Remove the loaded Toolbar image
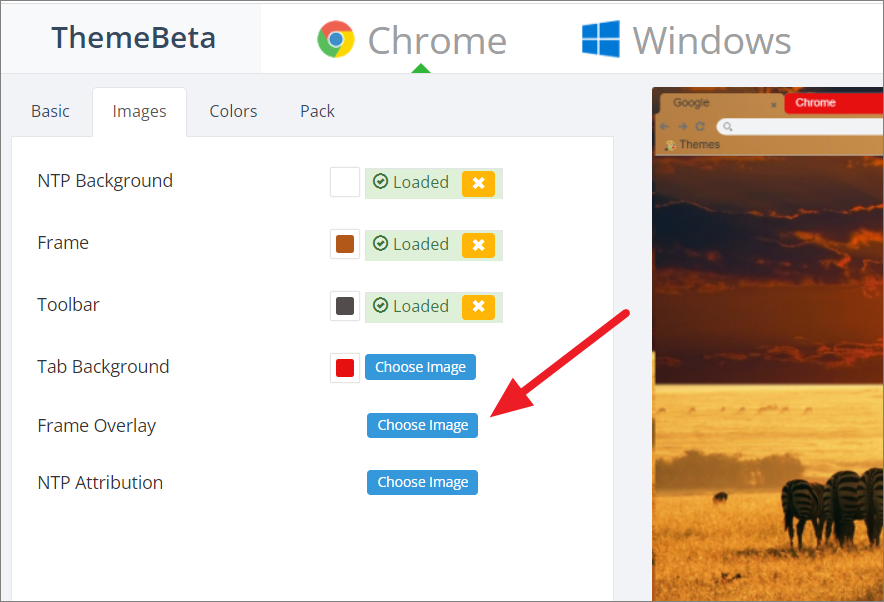 click(478, 307)
